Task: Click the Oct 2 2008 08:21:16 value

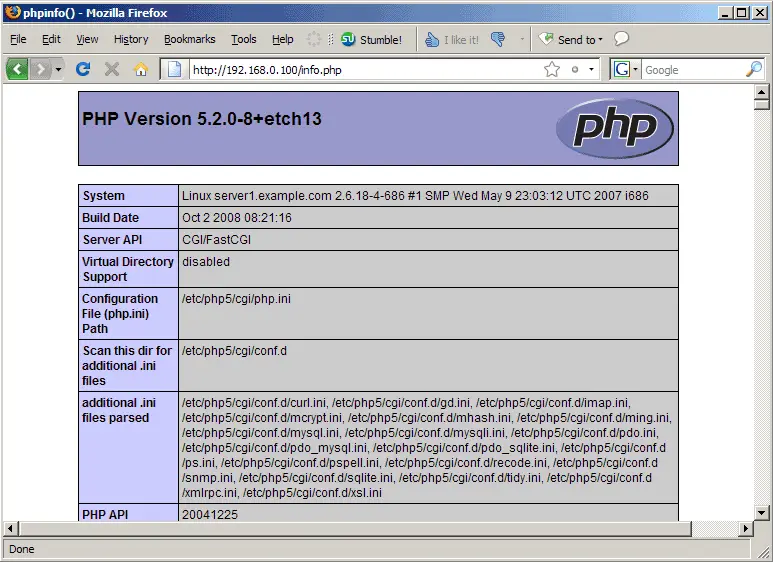Action: (237, 217)
